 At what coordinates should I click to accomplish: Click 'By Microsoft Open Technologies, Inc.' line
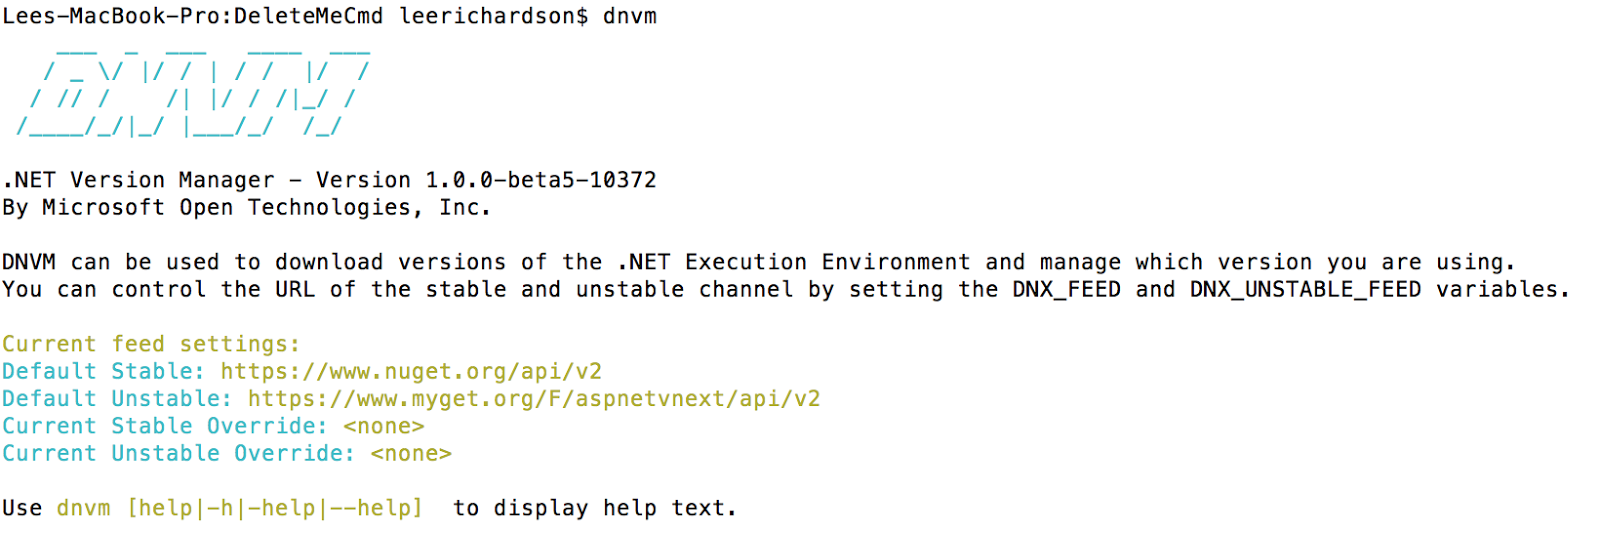246,208
